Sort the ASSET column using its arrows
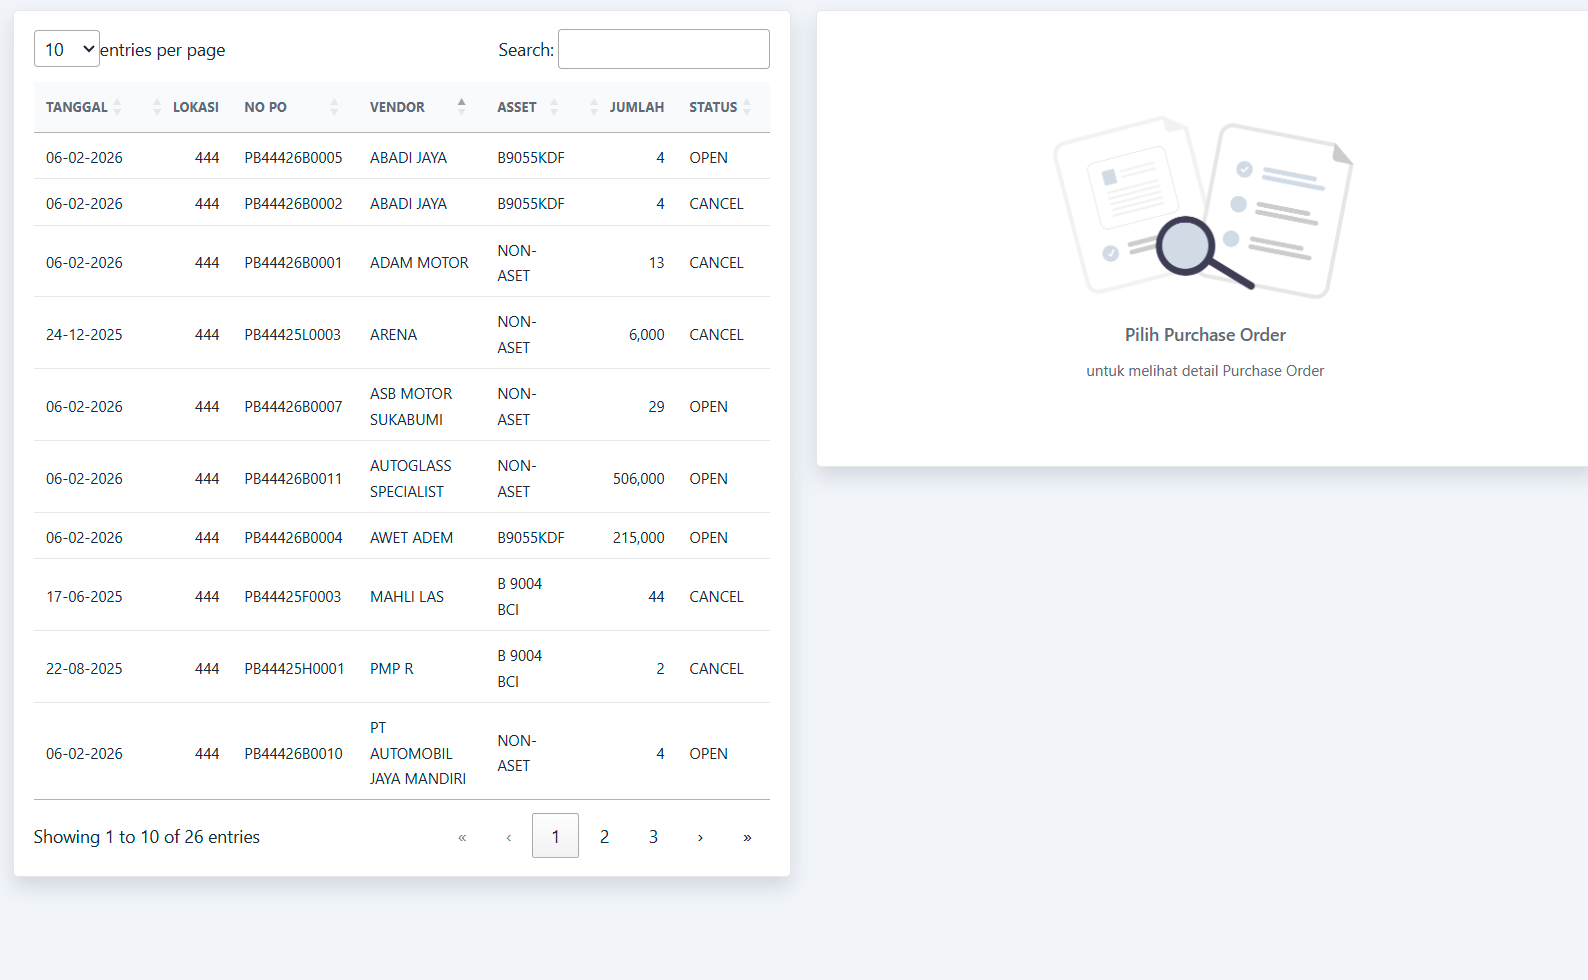The image size is (1588, 980). click(554, 107)
